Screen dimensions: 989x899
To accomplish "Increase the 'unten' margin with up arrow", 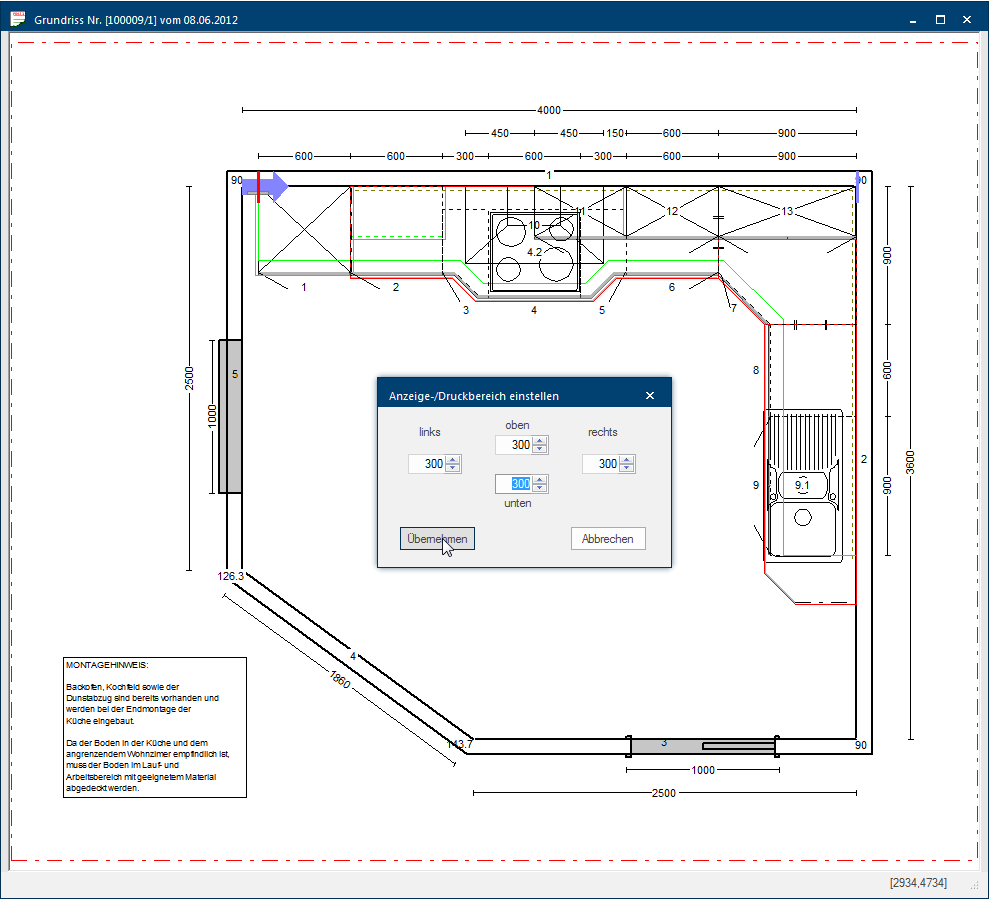I will [x=540, y=480].
